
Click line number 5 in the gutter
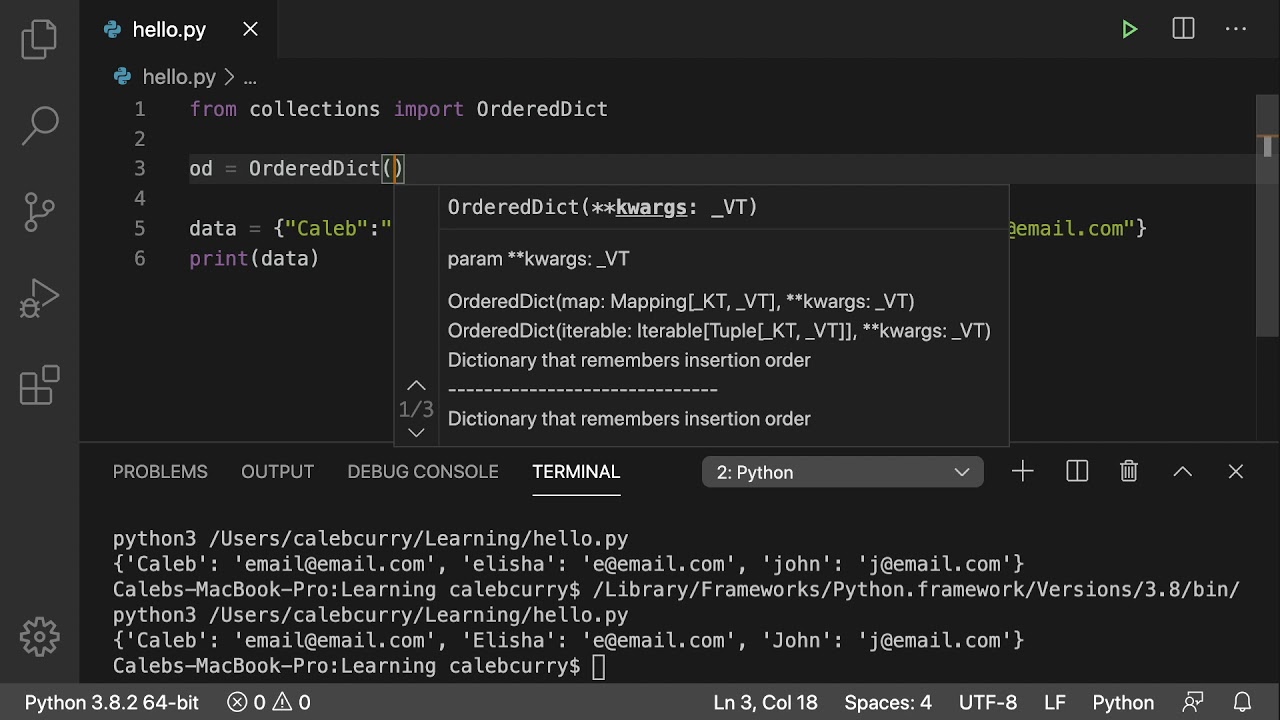tap(140, 229)
